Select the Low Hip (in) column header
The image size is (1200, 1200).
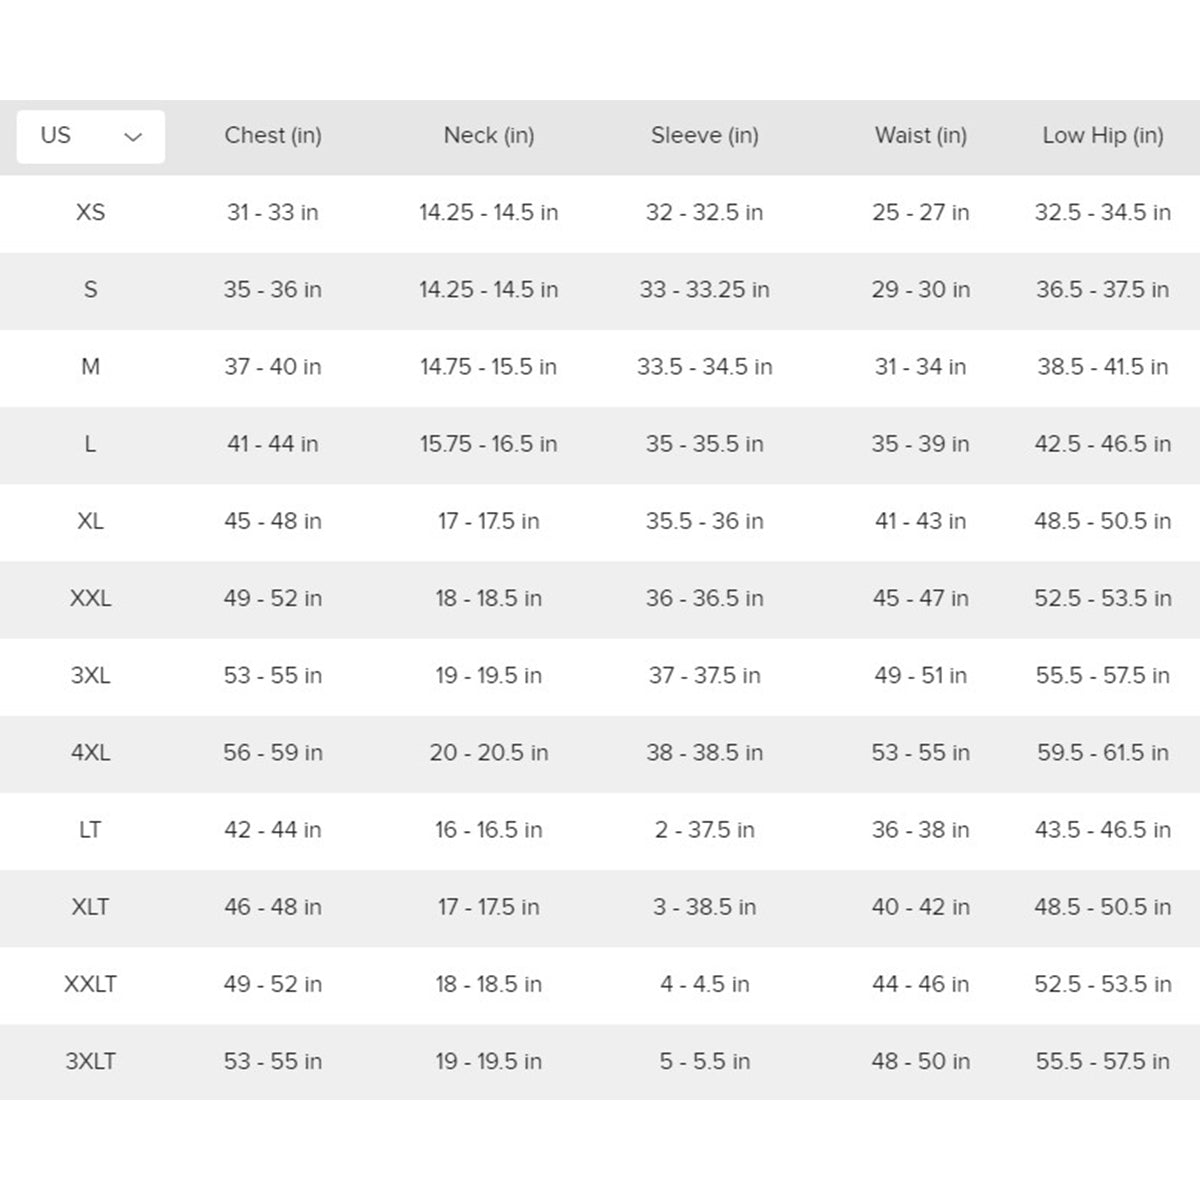[1103, 135]
